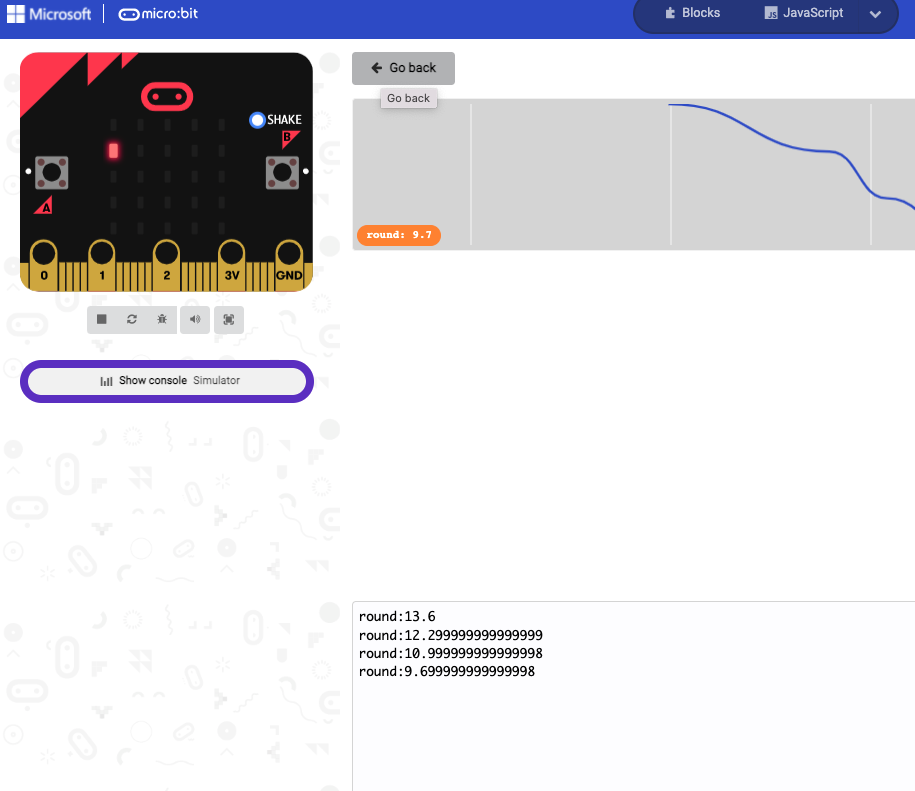Image resolution: width=915 pixels, height=791 pixels.
Task: Click the lit red LED on the micro:bit
Action: coord(113,150)
